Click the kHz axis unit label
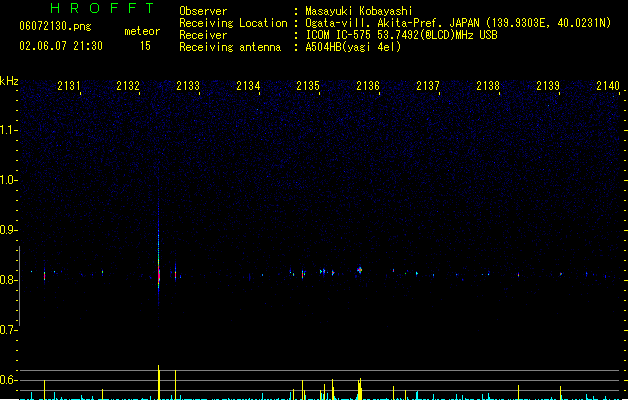The image size is (629, 400). coord(9,81)
